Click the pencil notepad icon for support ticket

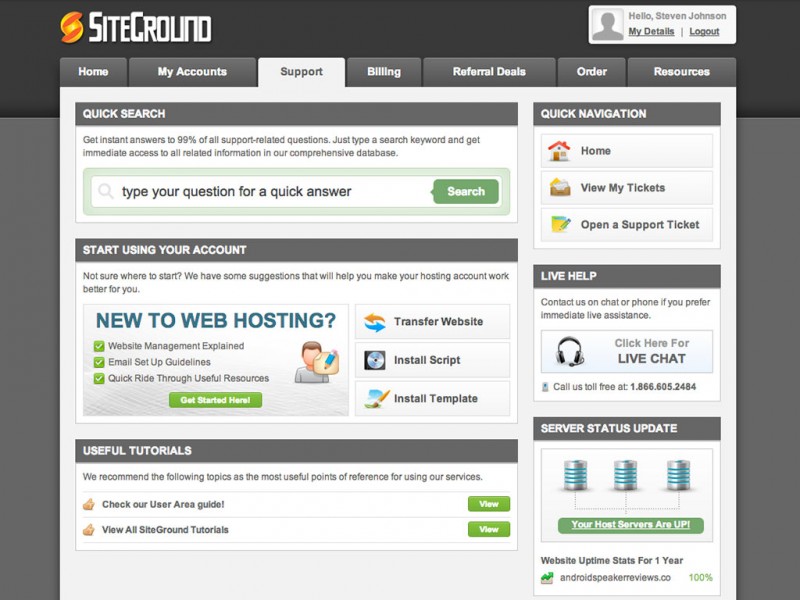tap(560, 224)
